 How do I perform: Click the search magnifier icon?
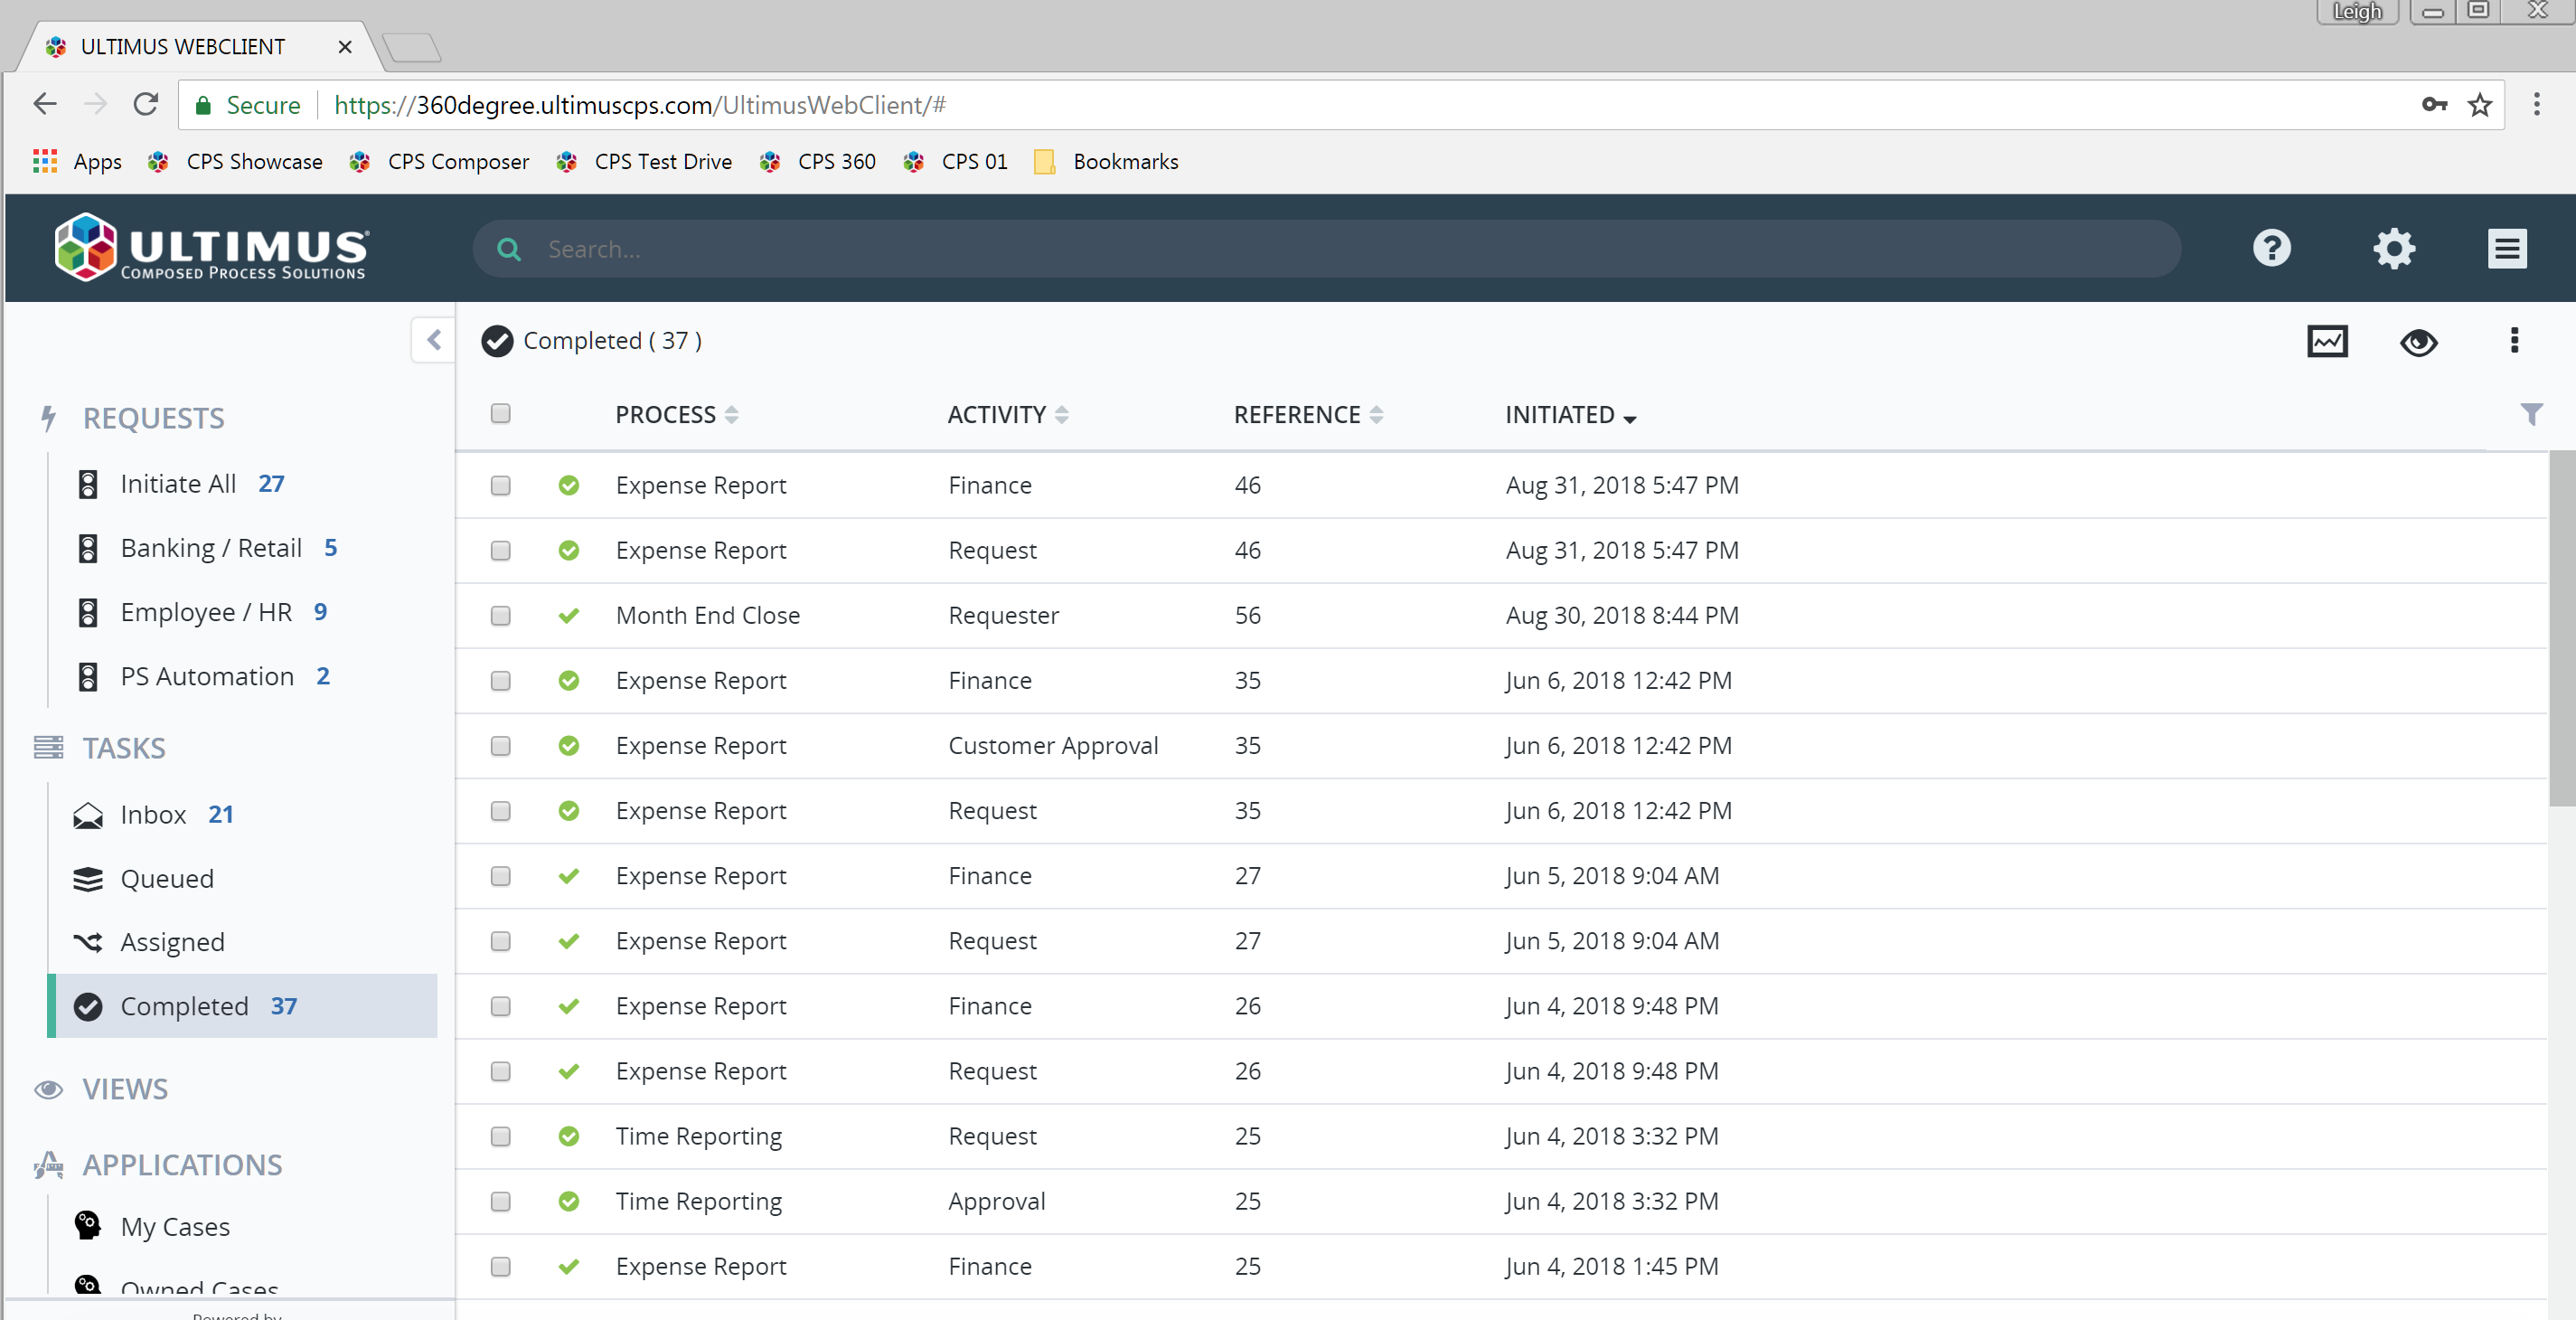pos(509,249)
